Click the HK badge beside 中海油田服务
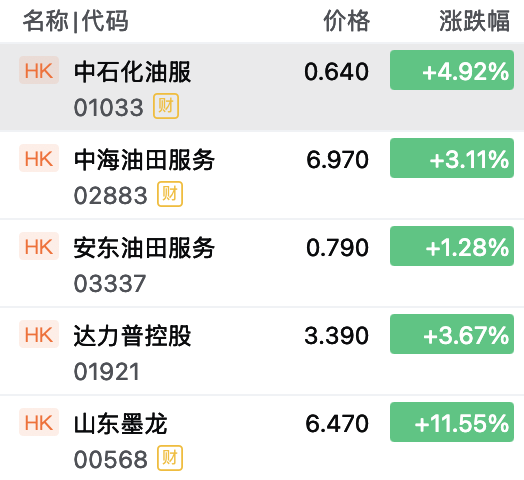This screenshot has height=480, width=524. [39, 158]
